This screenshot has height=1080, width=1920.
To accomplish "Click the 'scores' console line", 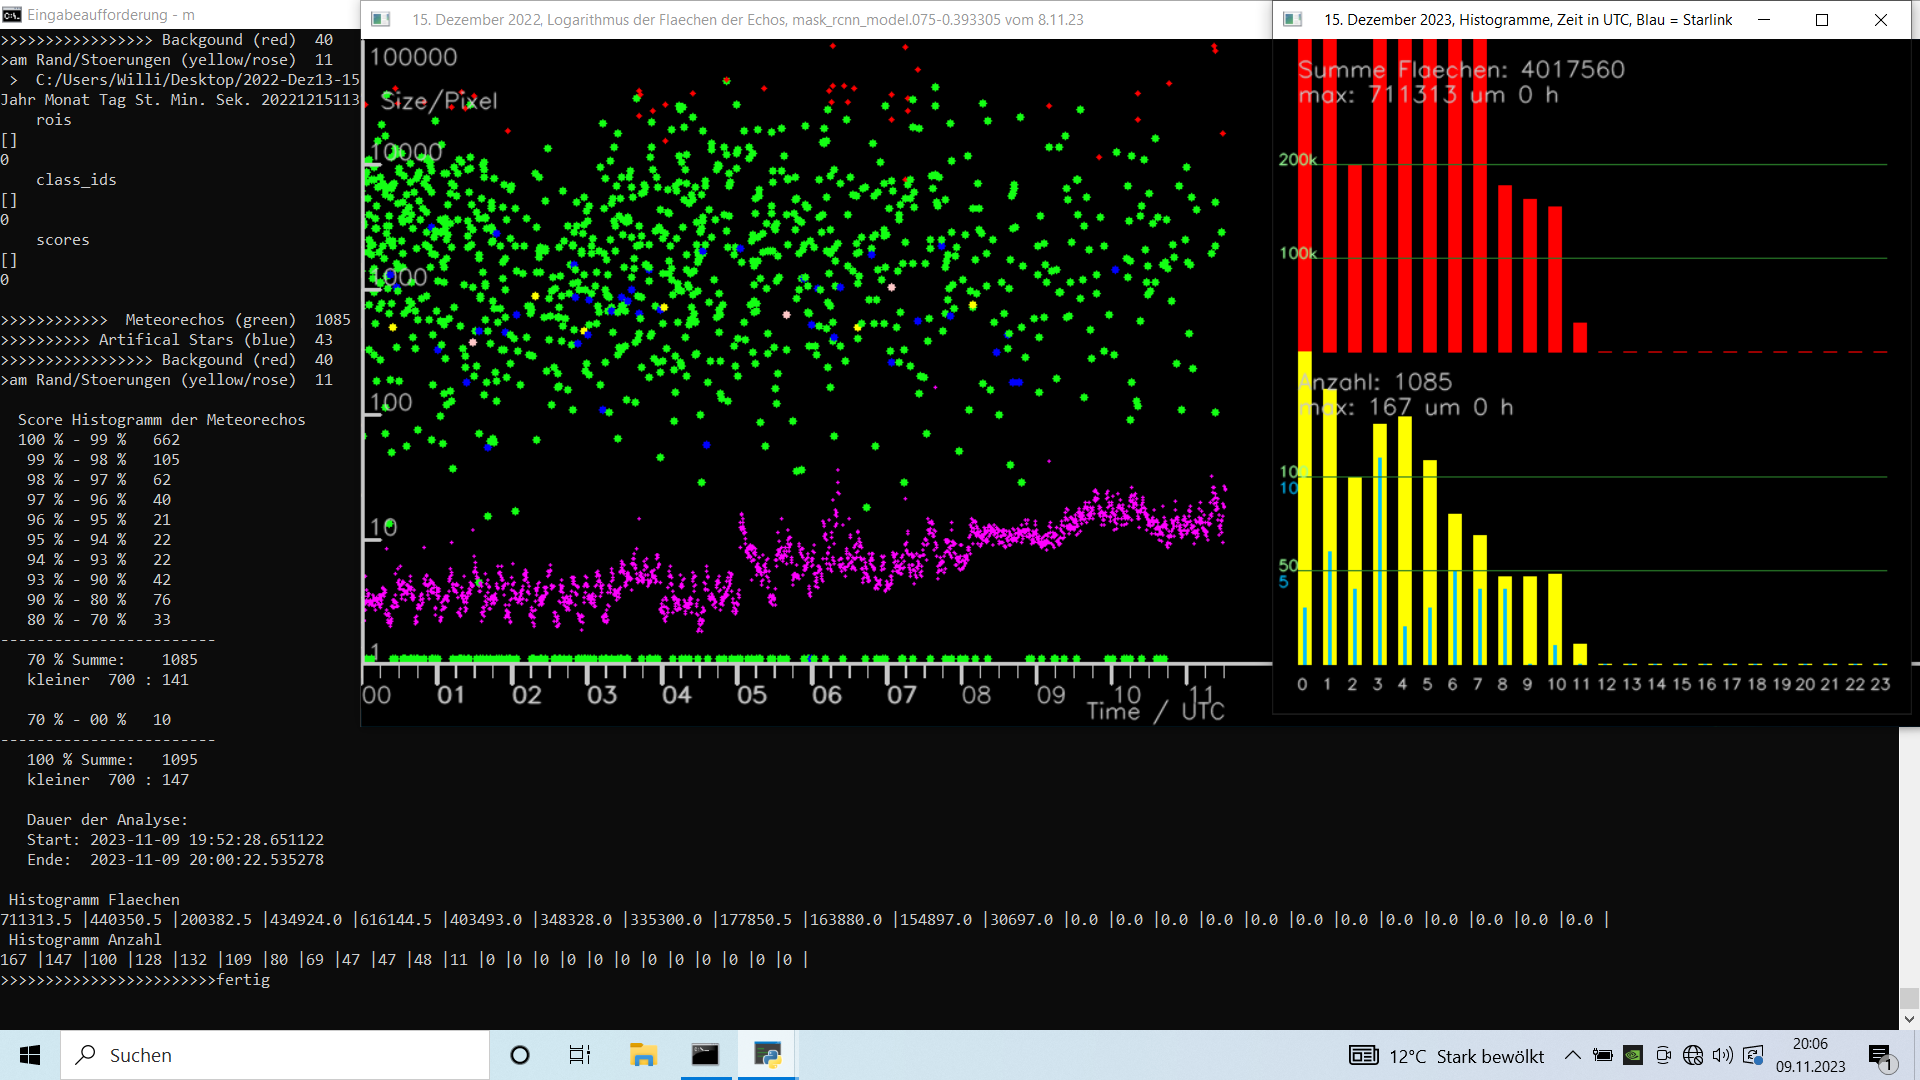I will (63, 240).
